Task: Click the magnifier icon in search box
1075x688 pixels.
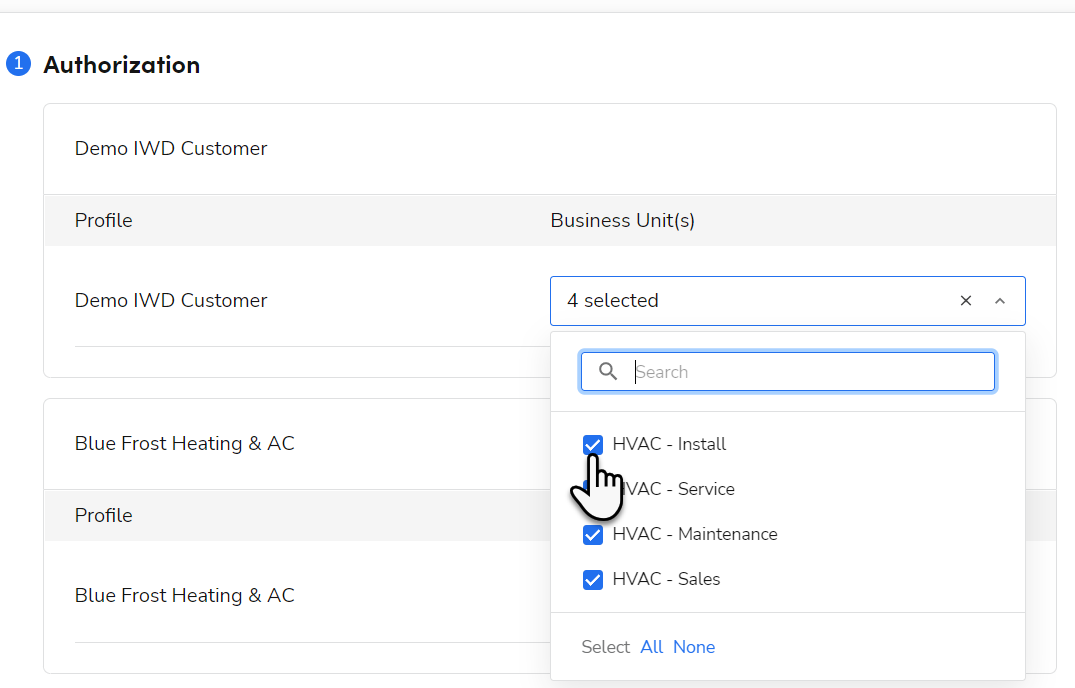Action: pyautogui.click(x=608, y=372)
